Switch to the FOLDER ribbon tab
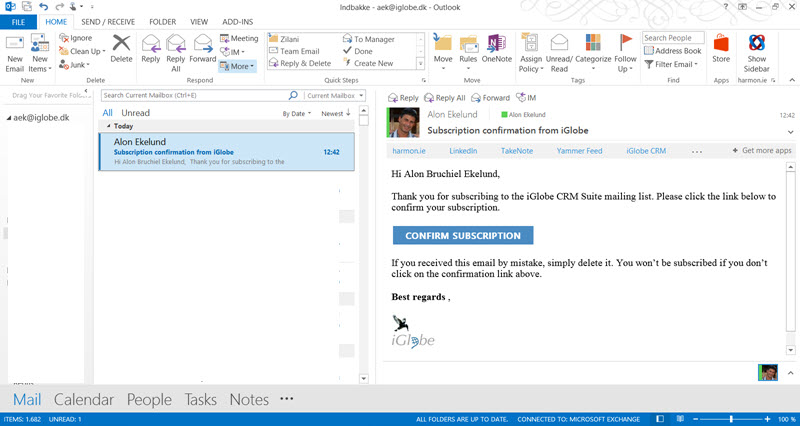This screenshot has height=426, width=800. coord(163,22)
